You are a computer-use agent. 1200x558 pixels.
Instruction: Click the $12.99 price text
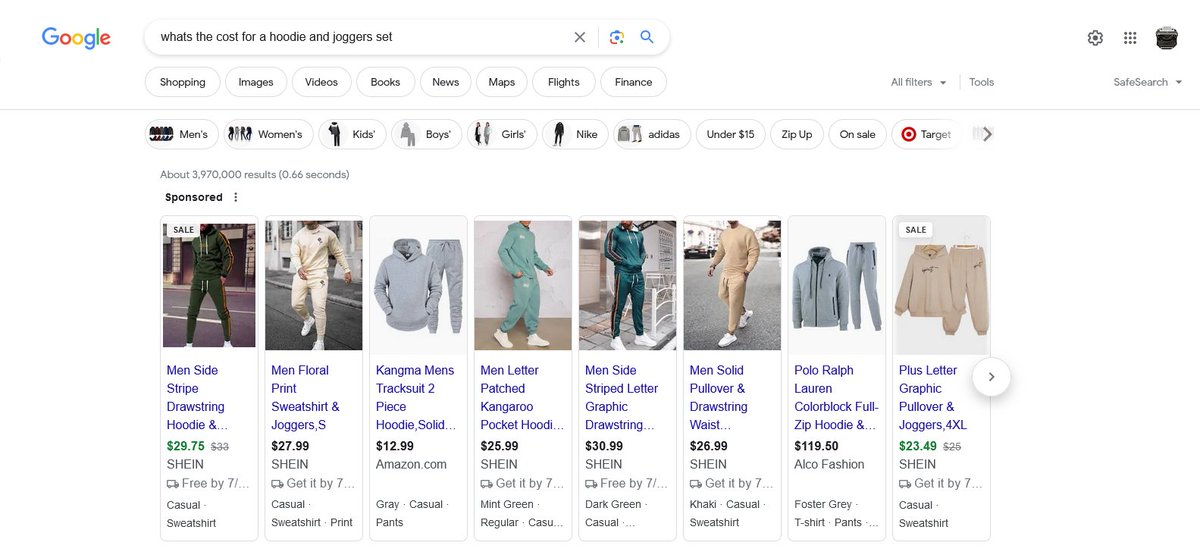pos(395,446)
